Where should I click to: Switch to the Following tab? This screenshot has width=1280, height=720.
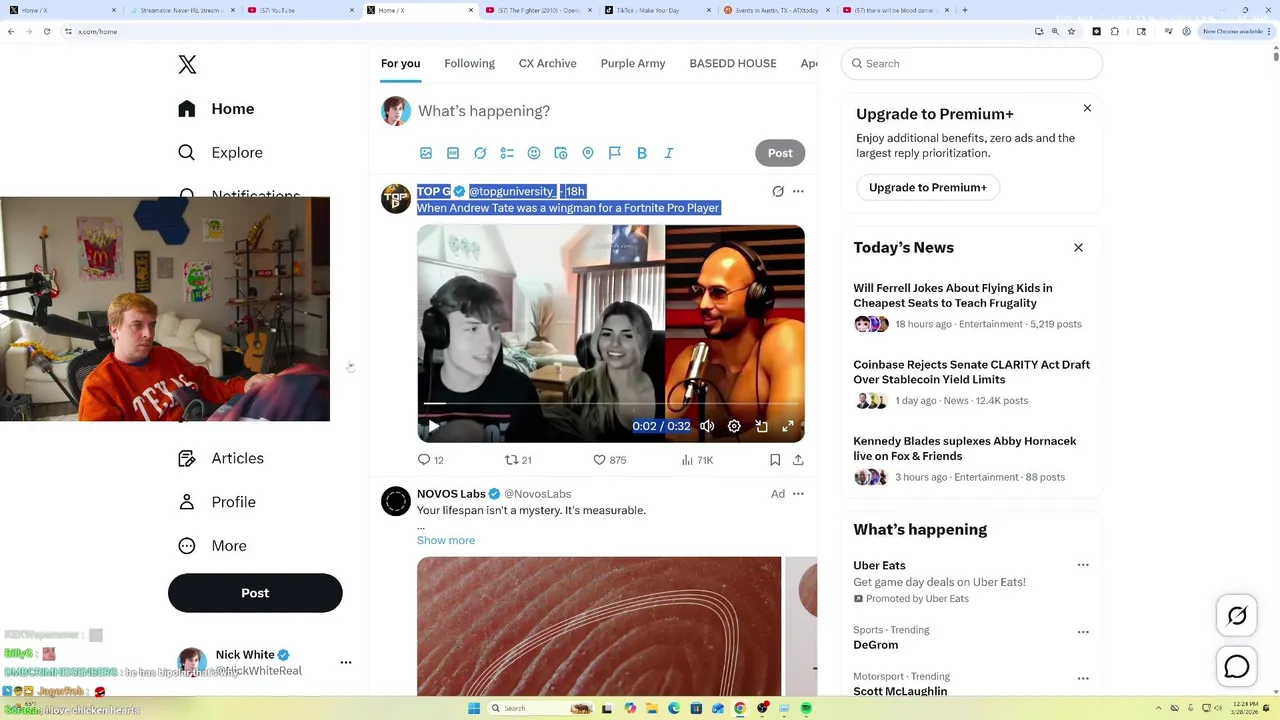click(469, 63)
